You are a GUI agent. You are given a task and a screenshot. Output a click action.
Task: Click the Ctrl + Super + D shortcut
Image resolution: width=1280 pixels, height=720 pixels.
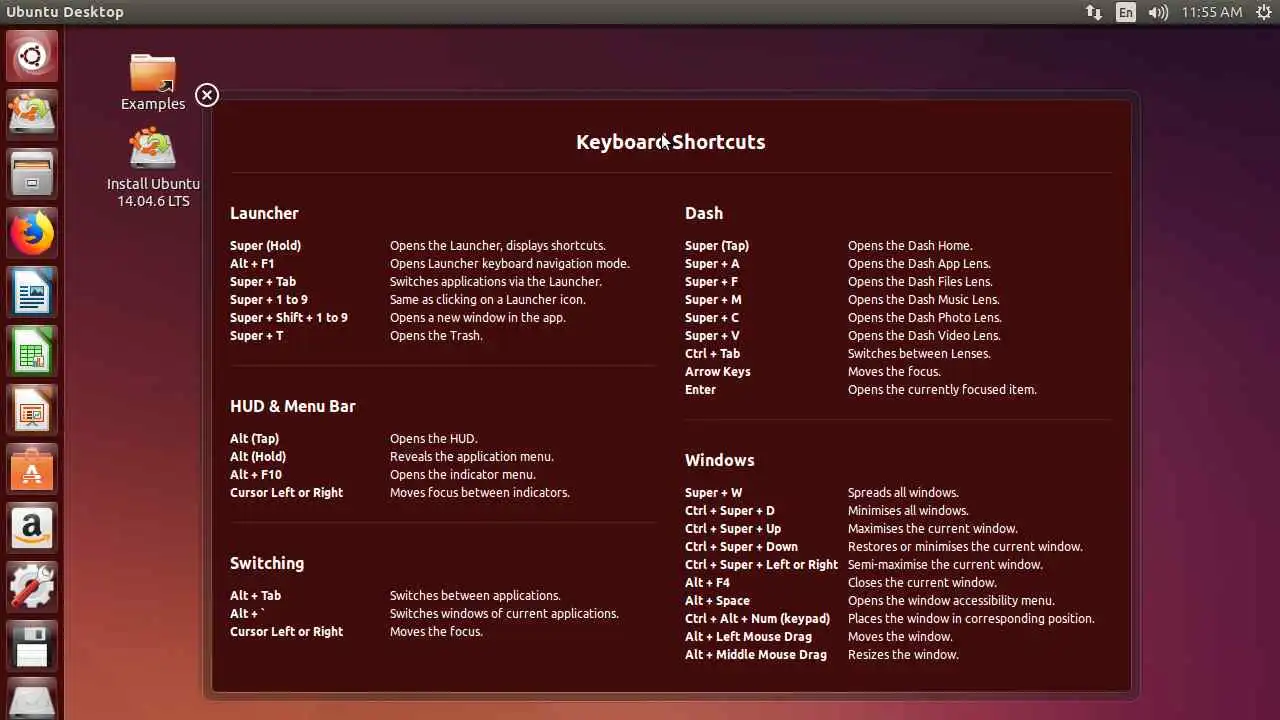[x=730, y=510]
